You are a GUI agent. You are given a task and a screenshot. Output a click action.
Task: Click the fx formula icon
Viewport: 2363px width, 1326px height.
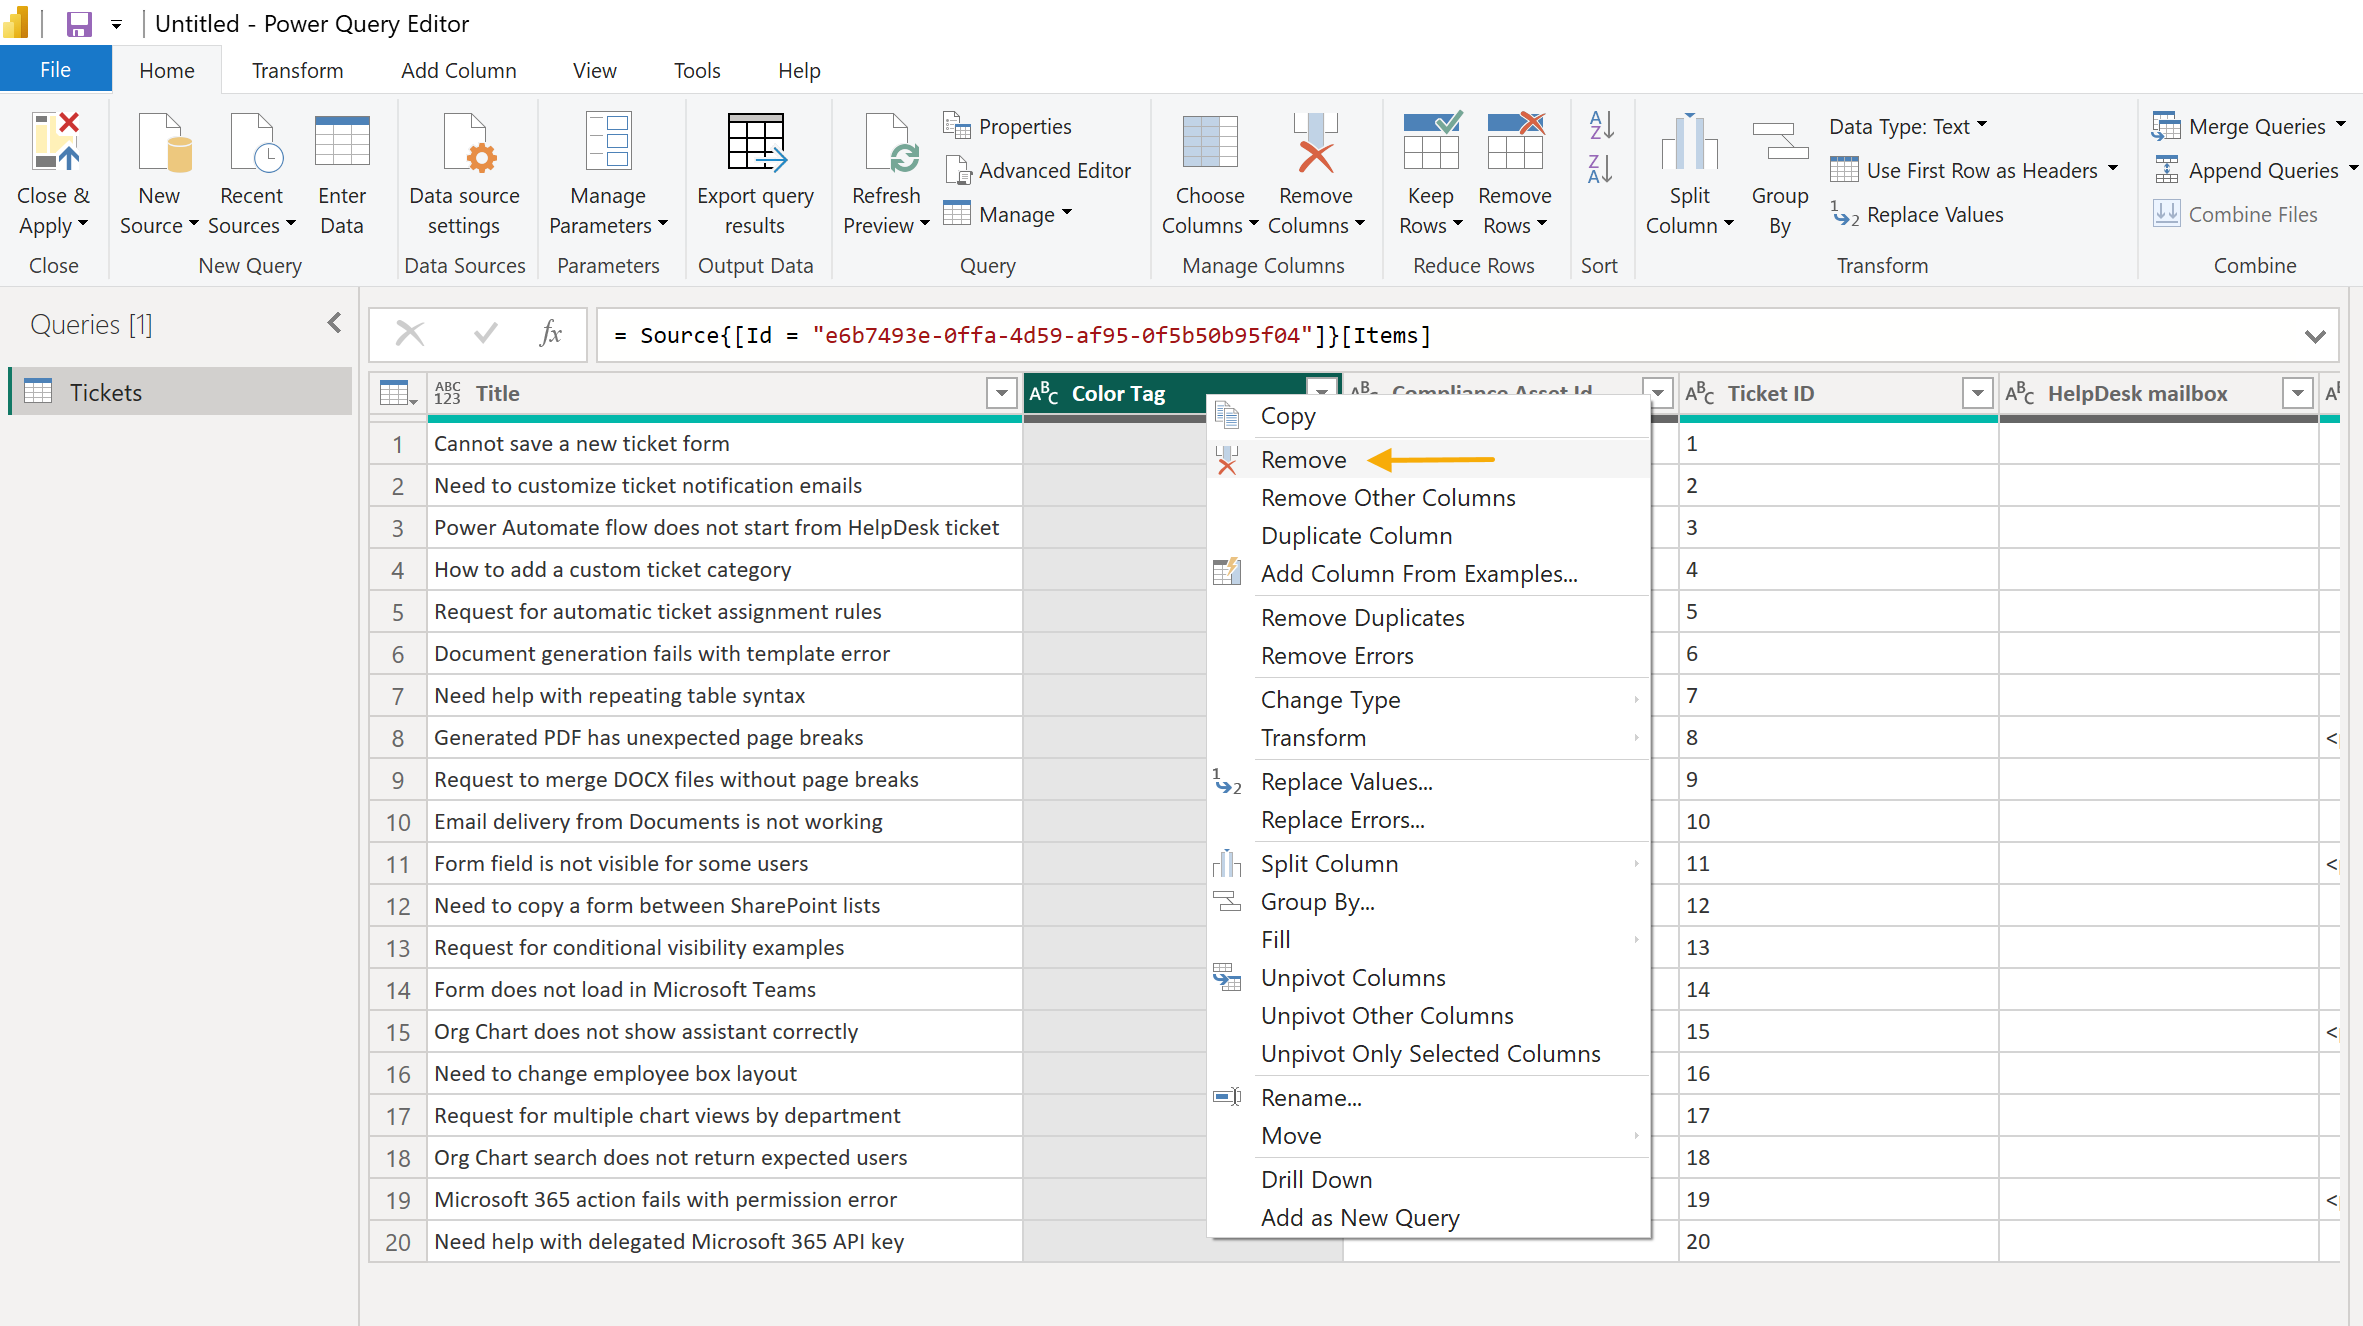tap(550, 333)
